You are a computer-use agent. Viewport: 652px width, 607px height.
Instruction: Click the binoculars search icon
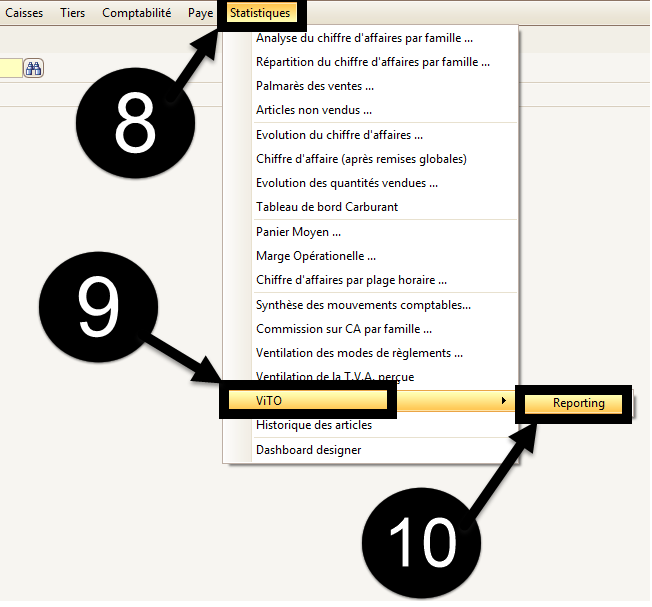[33, 68]
